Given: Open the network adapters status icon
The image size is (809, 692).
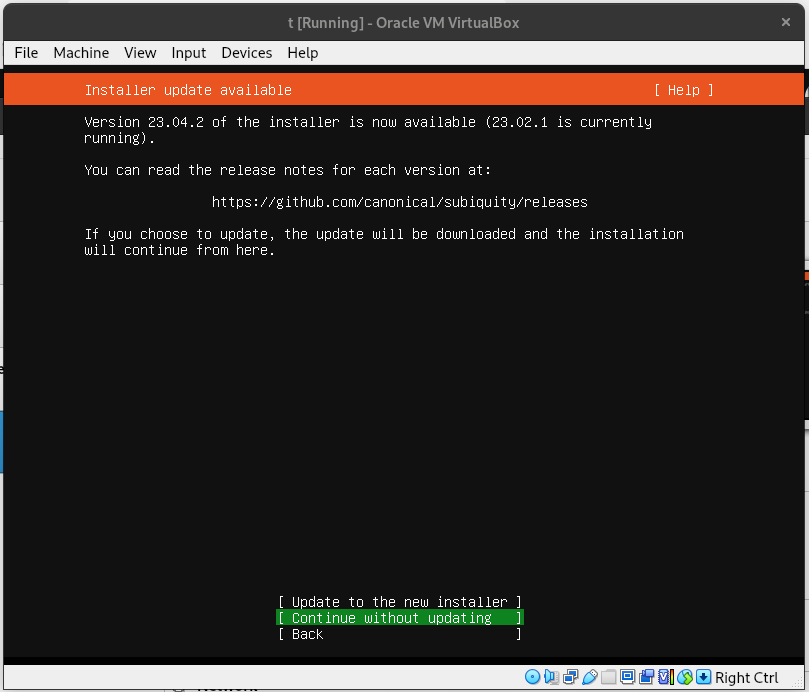Looking at the screenshot, I should [570, 678].
